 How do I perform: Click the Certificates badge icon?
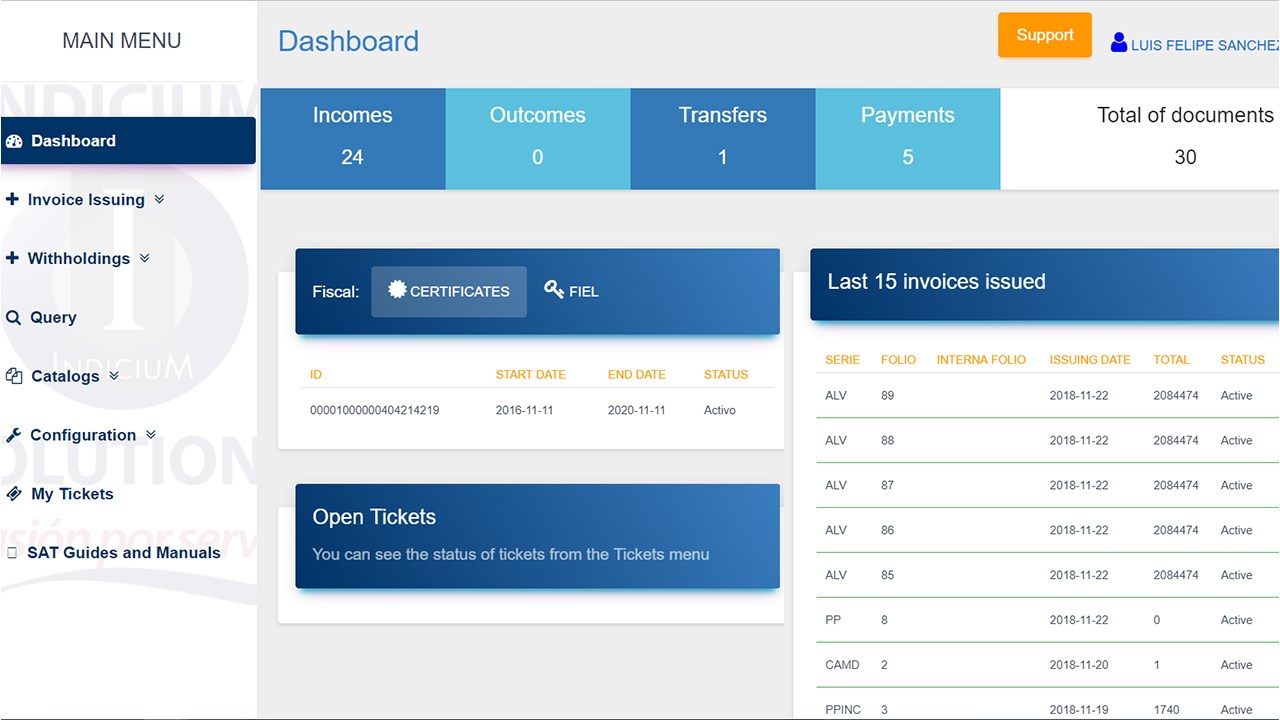tap(397, 290)
